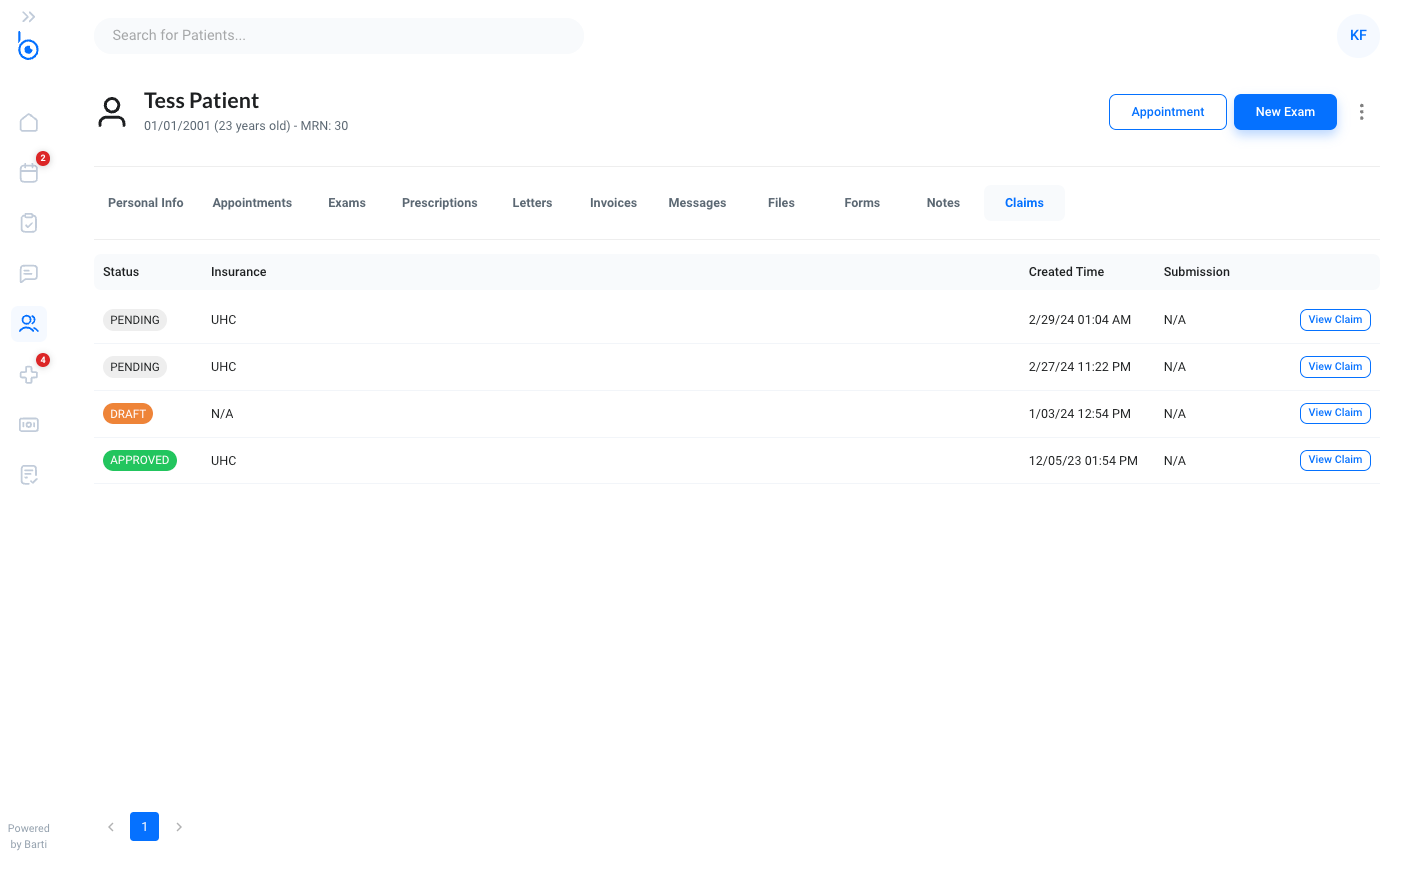This screenshot has height=886, width=1416.
Task: Focus the Search for Patients field
Action: (339, 35)
